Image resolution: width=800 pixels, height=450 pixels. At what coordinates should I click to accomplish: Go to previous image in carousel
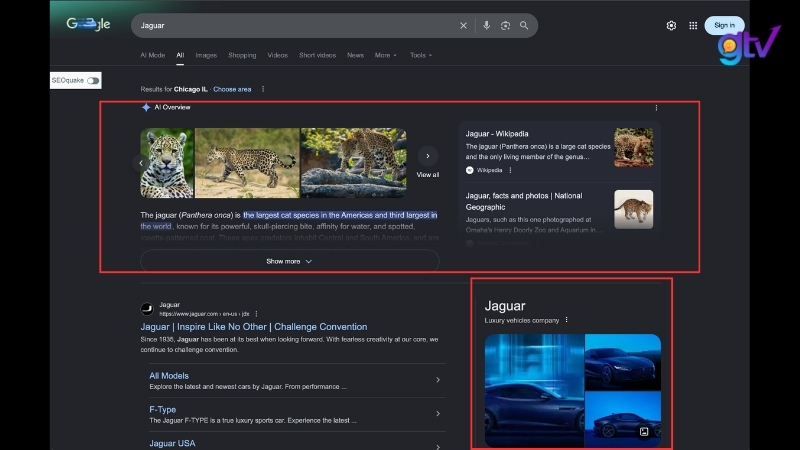pos(141,163)
